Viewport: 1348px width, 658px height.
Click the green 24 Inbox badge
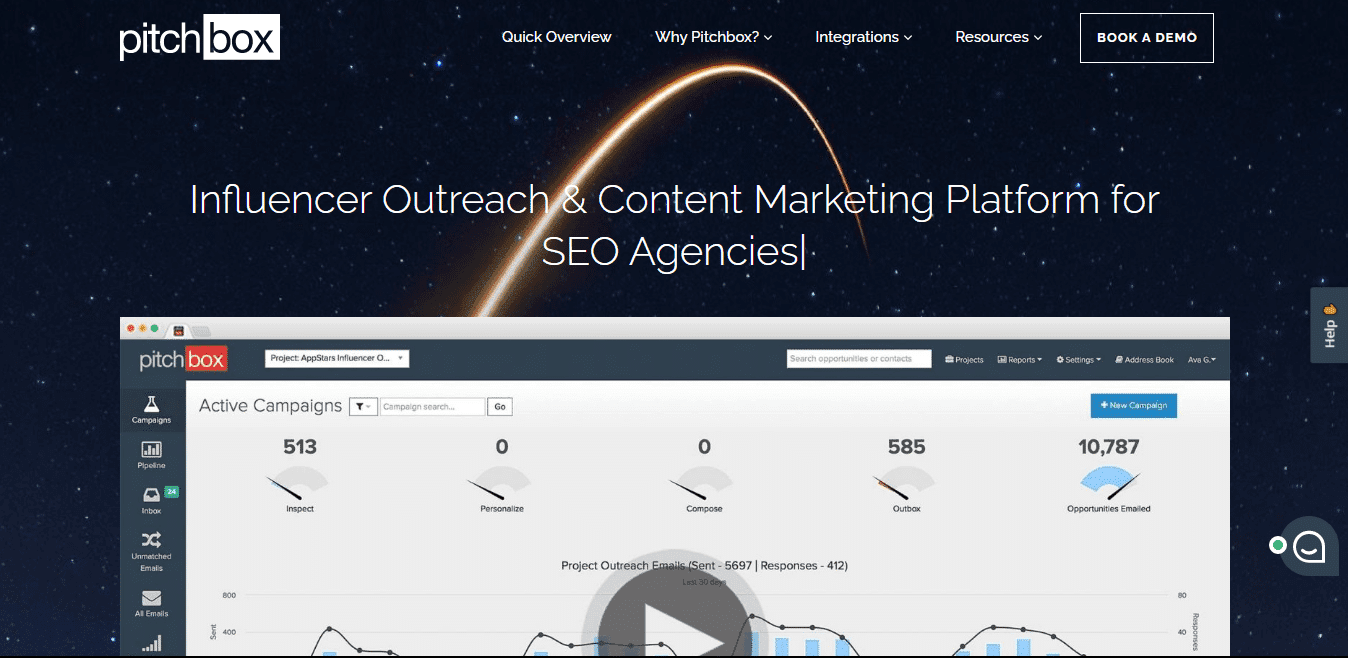[x=171, y=491]
